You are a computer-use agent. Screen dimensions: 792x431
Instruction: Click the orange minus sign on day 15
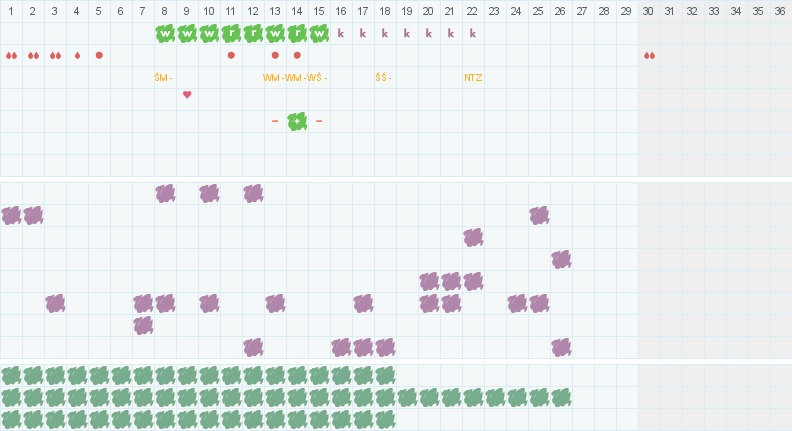point(319,121)
